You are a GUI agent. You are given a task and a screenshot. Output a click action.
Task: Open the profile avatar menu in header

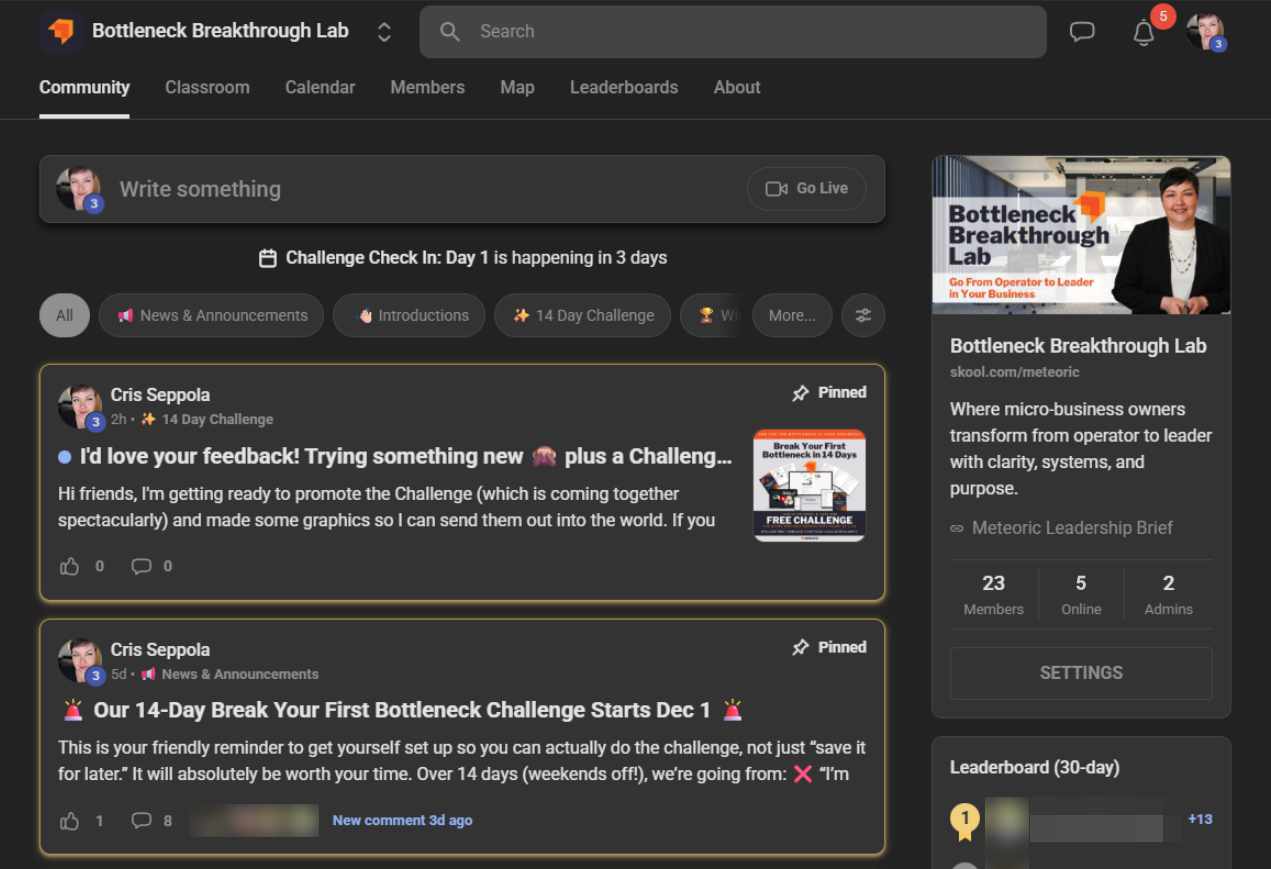[x=1205, y=31]
